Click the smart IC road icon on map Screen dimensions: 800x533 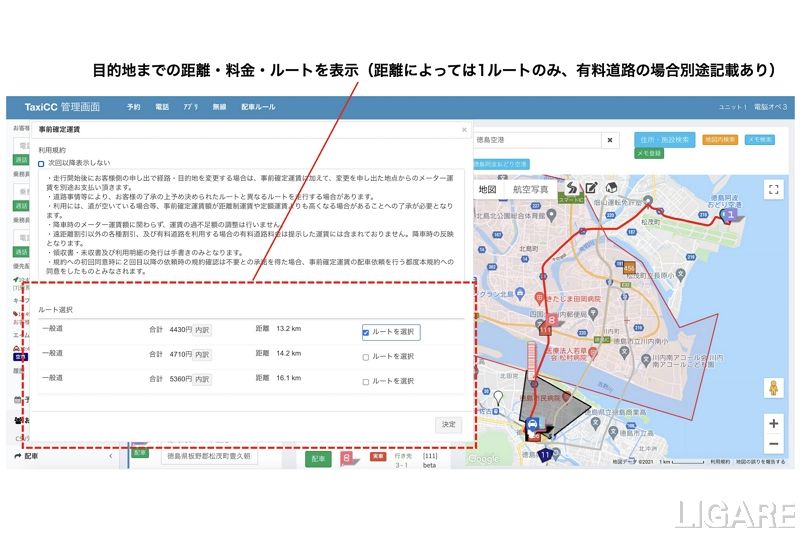click(x=571, y=188)
